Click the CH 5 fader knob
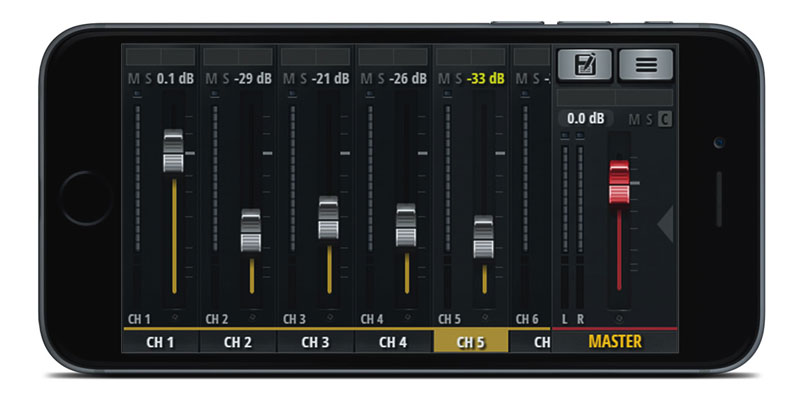The height and width of the screenshot is (401, 800). (x=484, y=237)
